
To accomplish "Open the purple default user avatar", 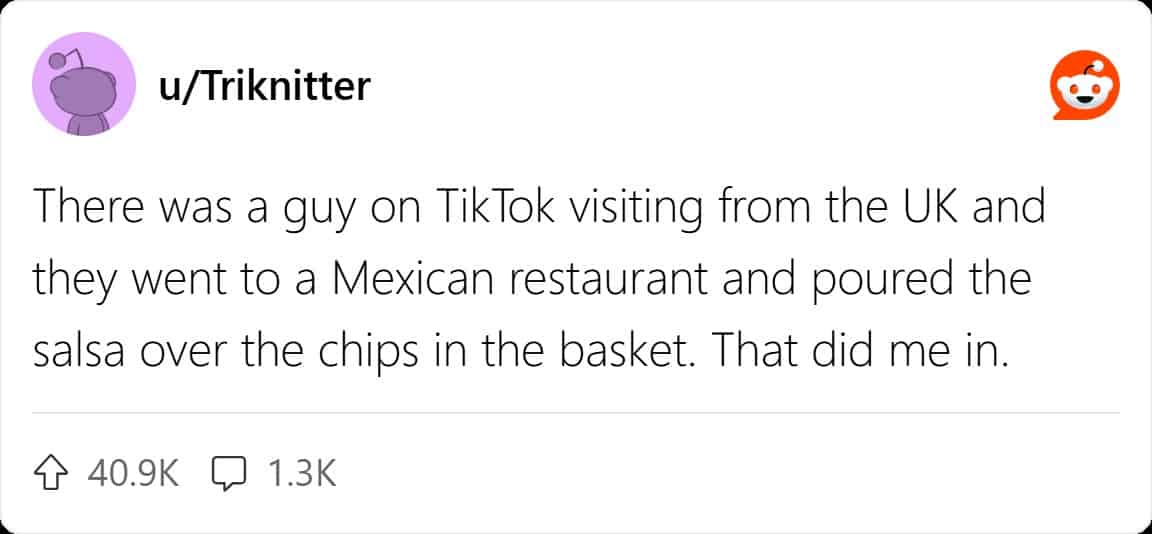I will coord(84,84).
